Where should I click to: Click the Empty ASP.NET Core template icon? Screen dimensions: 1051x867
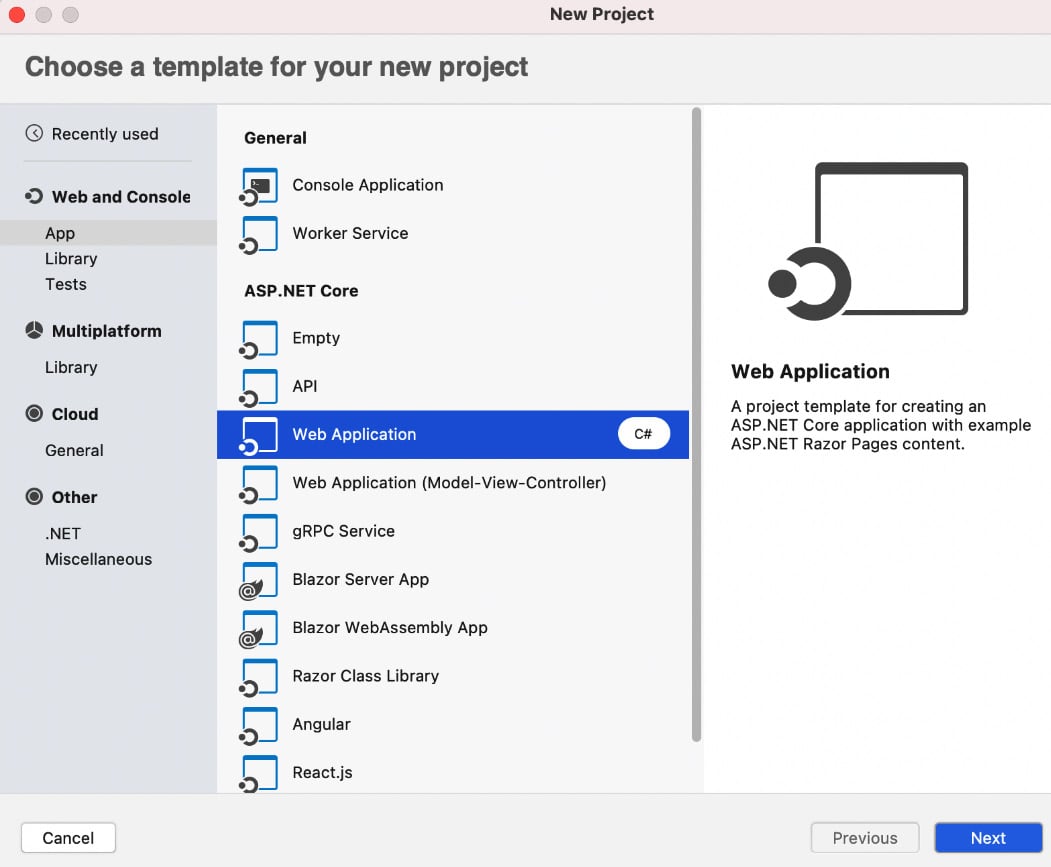[x=259, y=339]
